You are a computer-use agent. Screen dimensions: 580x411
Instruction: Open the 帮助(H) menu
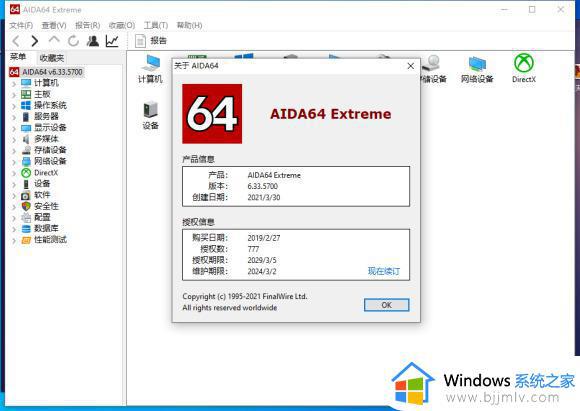[189, 25]
